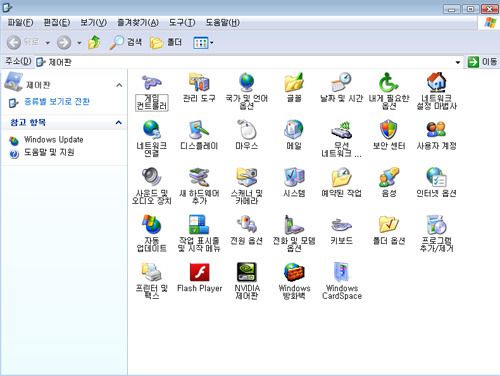The width and height of the screenshot is (500, 376).
Task: Open the 글꼴 (Fonts) folder icon
Action: (294, 82)
